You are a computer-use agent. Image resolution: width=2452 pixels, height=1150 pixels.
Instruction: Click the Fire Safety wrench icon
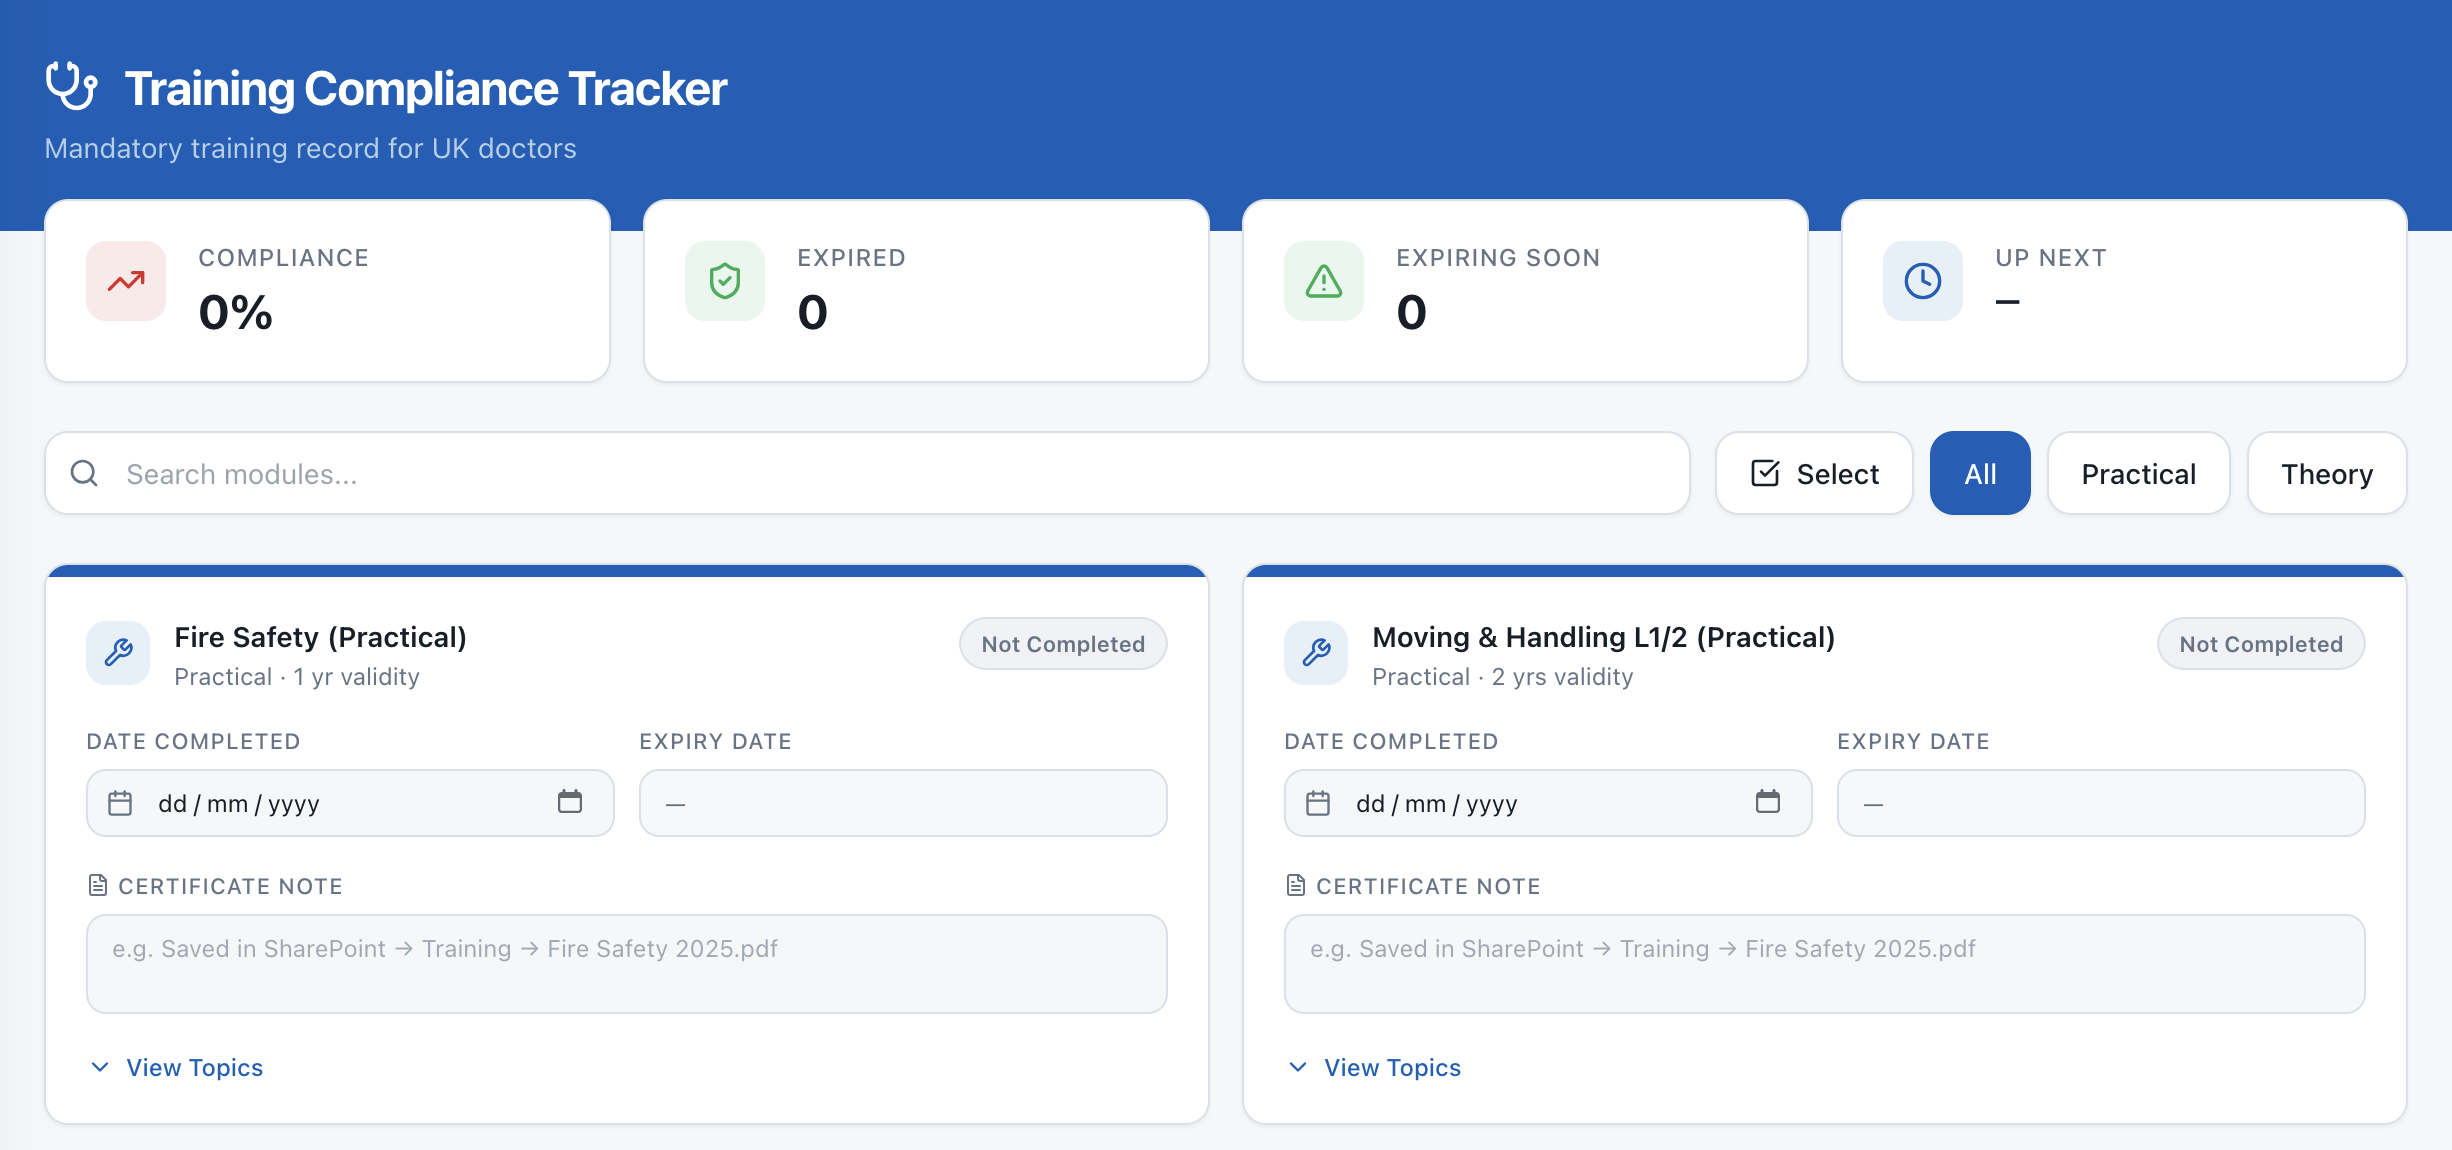click(118, 653)
